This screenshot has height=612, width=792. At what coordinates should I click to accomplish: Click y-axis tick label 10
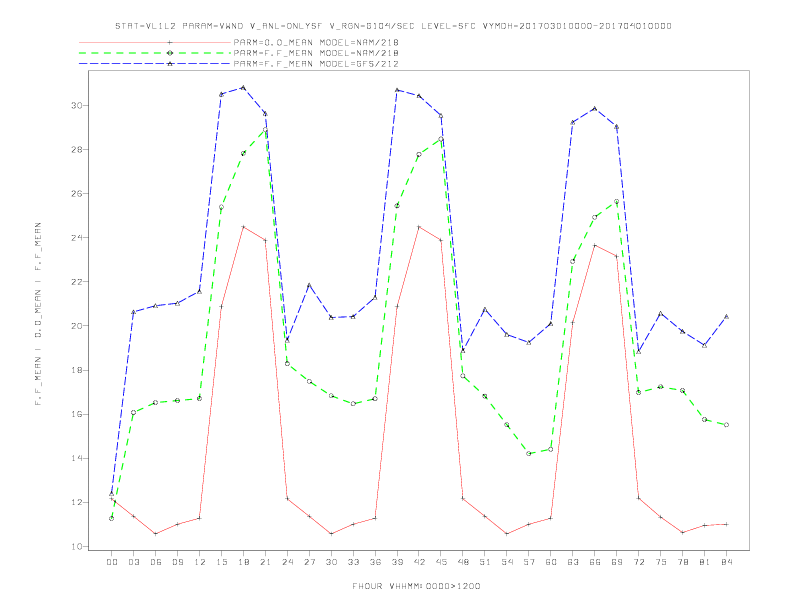[x=77, y=546]
